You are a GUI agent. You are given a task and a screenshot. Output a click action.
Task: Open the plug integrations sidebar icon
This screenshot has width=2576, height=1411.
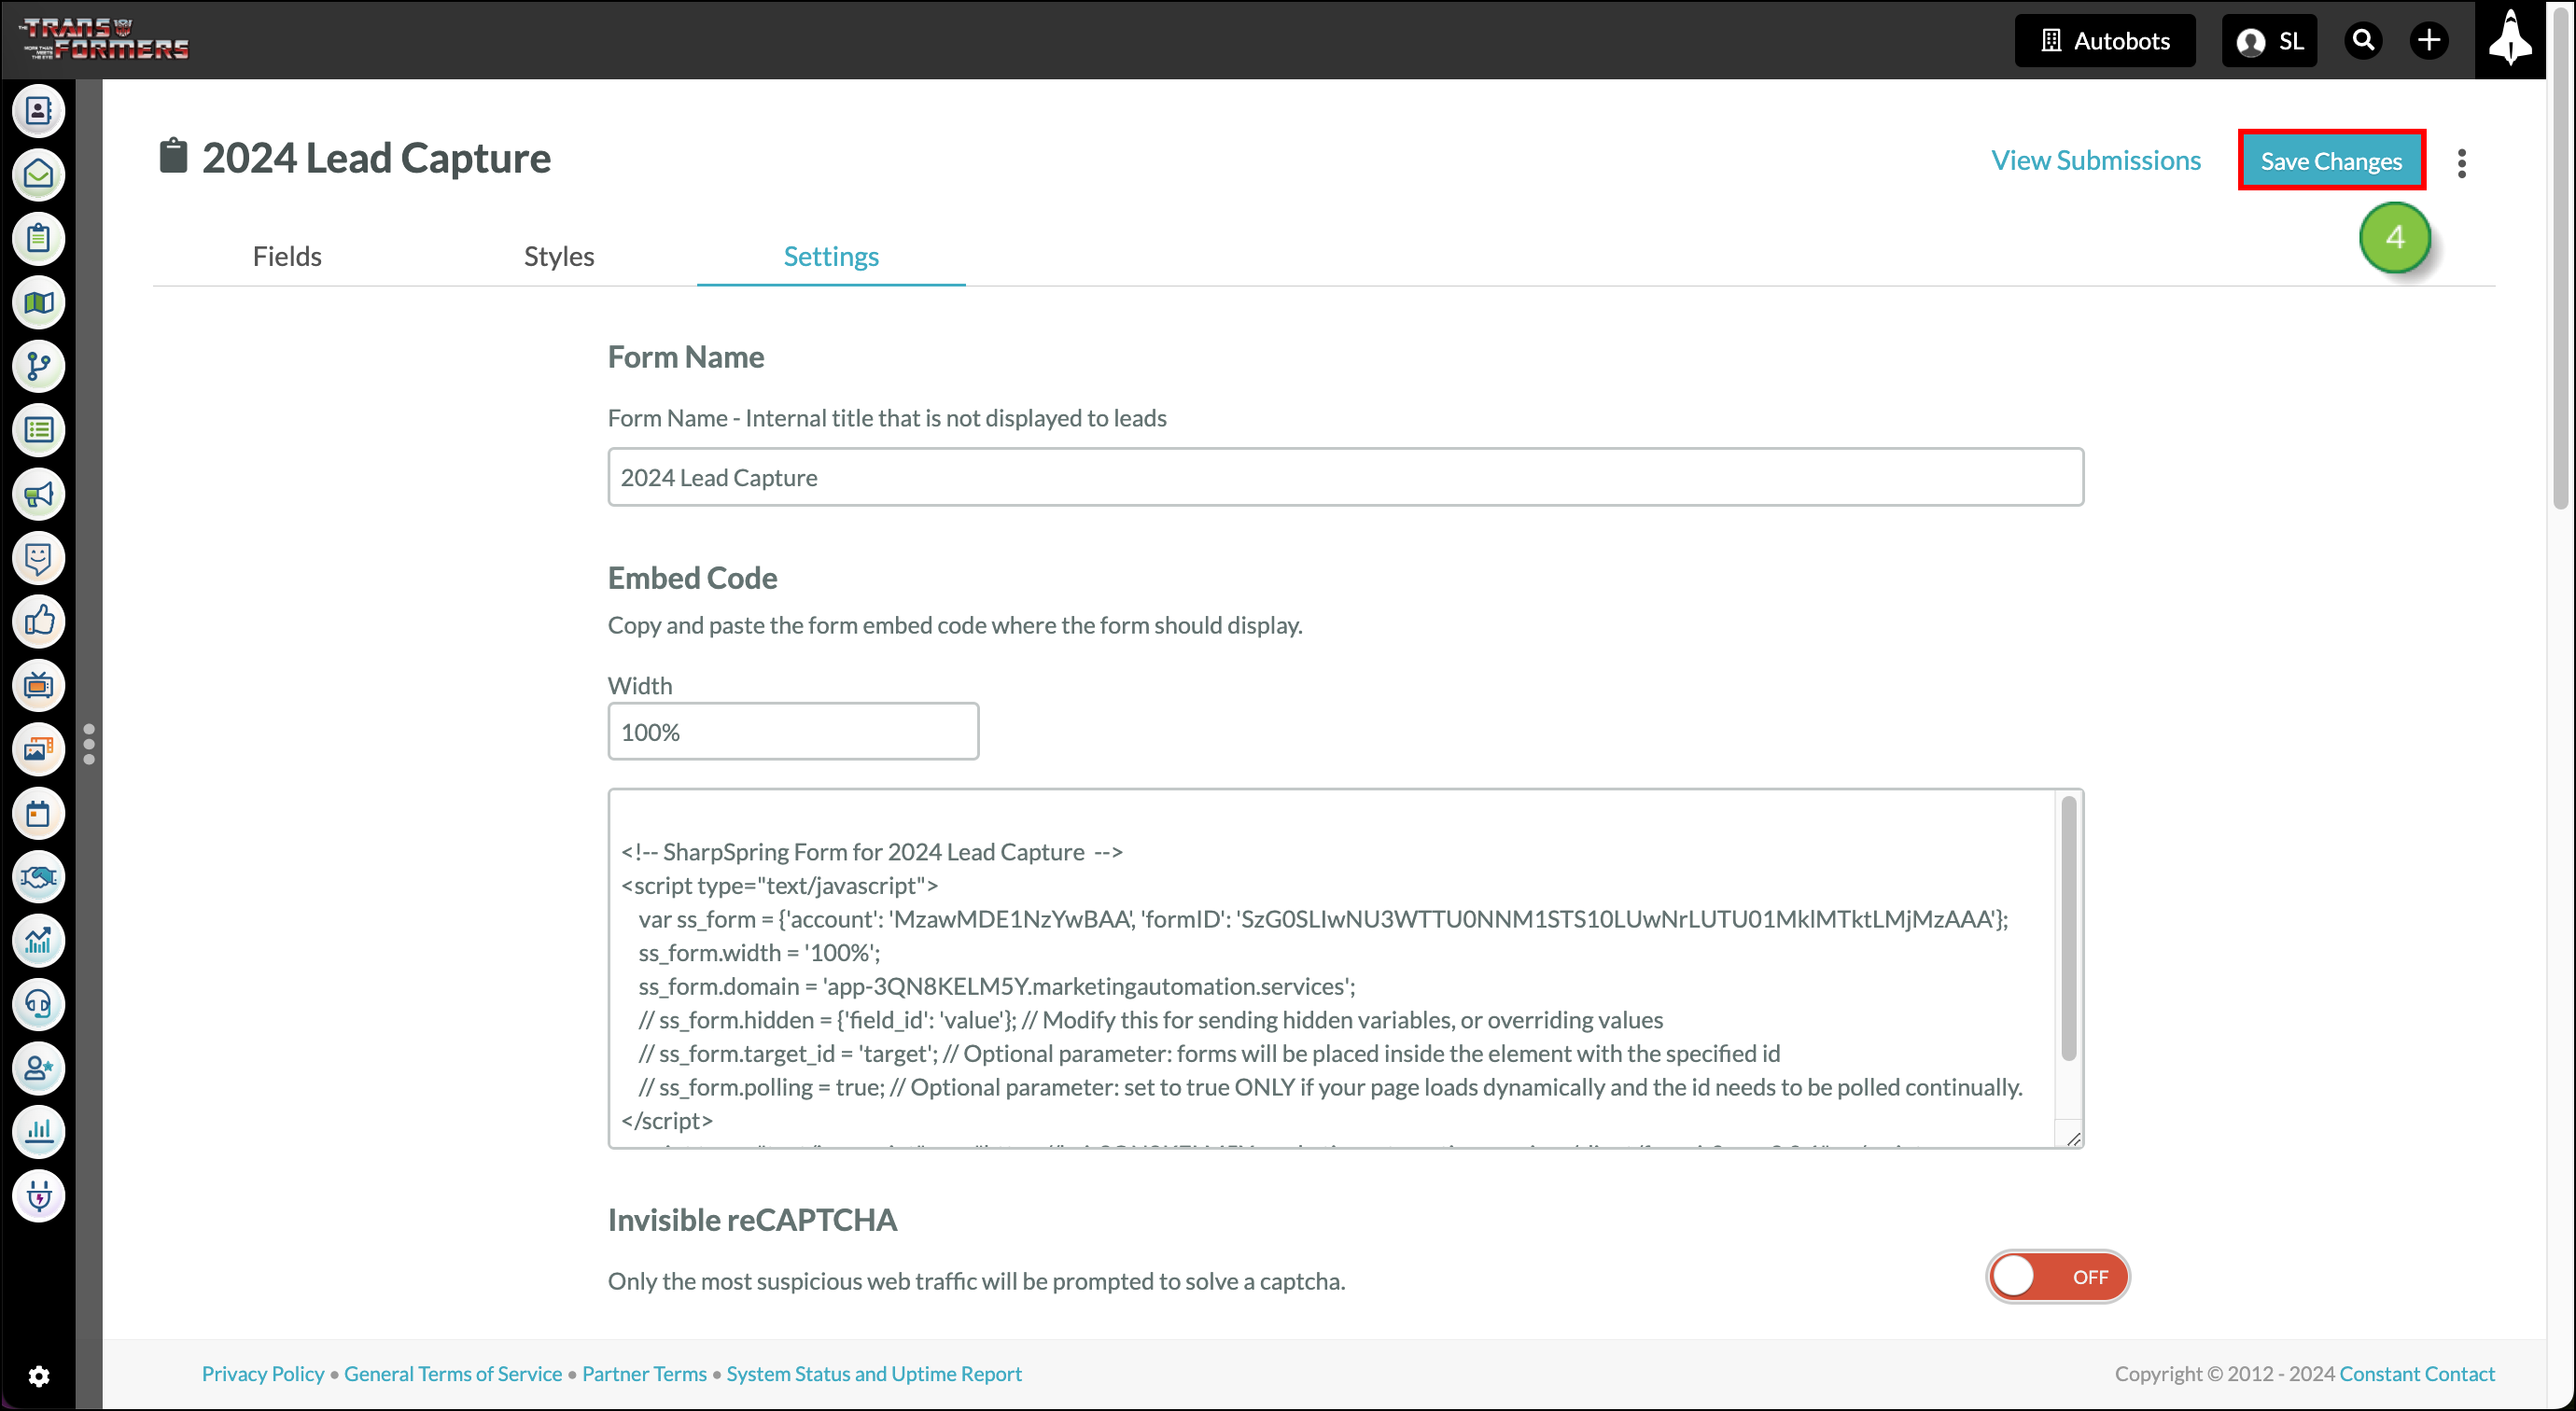tap(38, 1197)
